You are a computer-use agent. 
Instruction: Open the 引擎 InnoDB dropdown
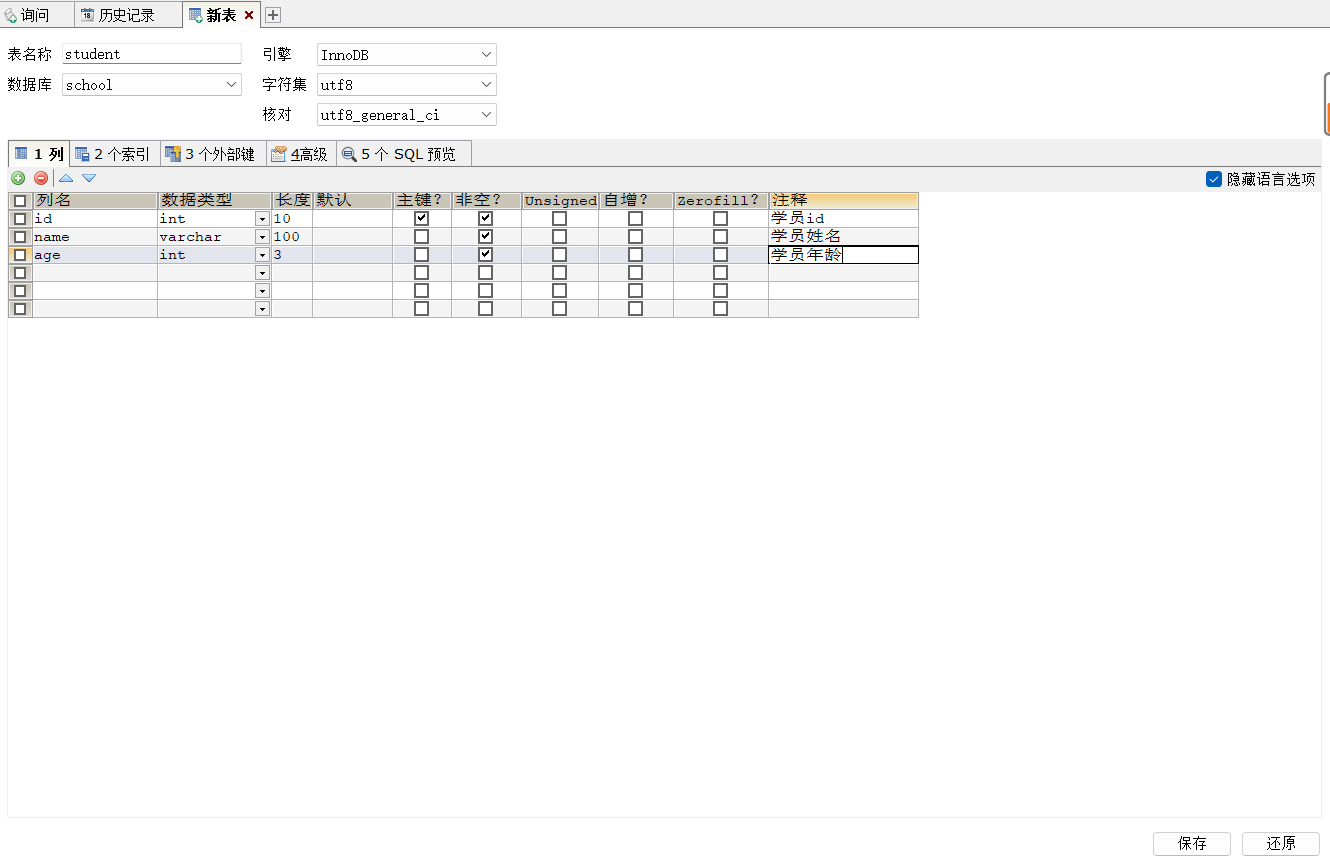tap(407, 55)
